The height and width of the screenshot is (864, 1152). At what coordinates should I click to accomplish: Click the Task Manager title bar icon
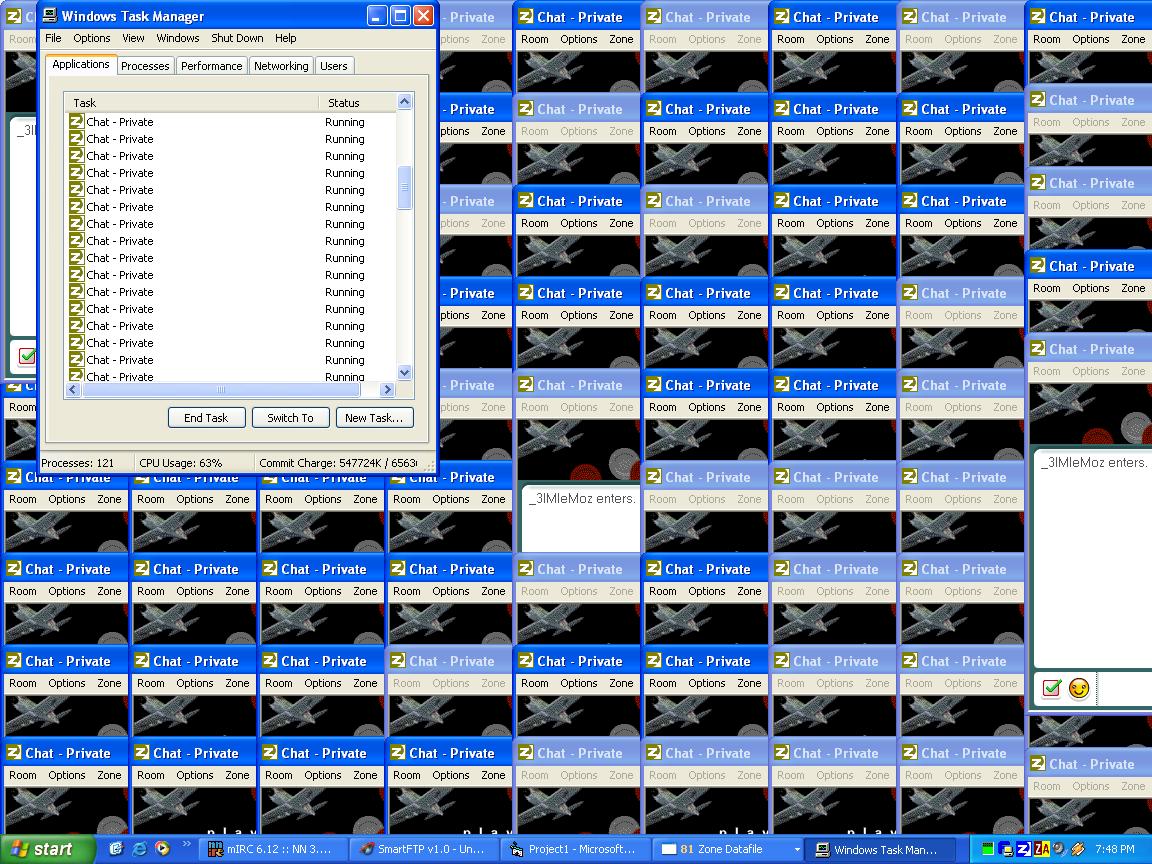click(x=49, y=15)
